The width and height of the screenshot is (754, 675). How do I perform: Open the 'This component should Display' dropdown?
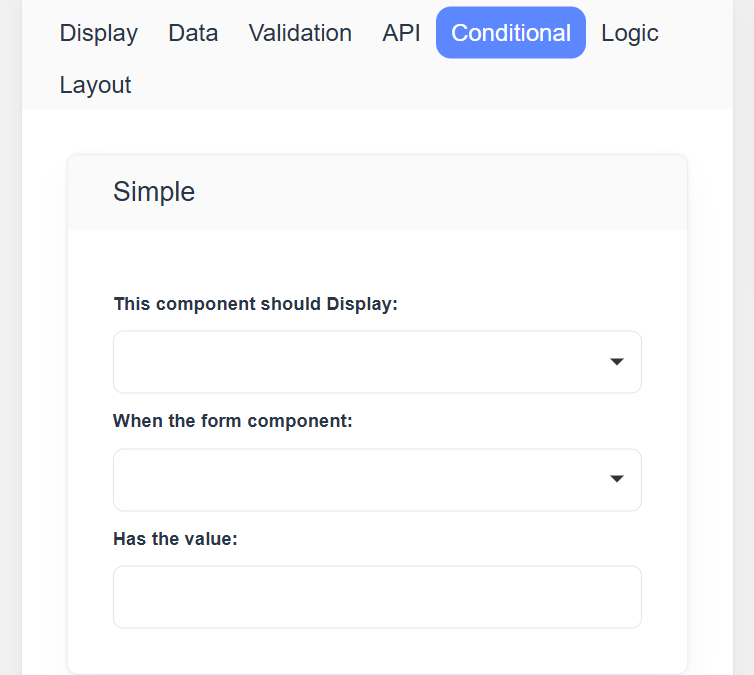[x=360, y=362]
